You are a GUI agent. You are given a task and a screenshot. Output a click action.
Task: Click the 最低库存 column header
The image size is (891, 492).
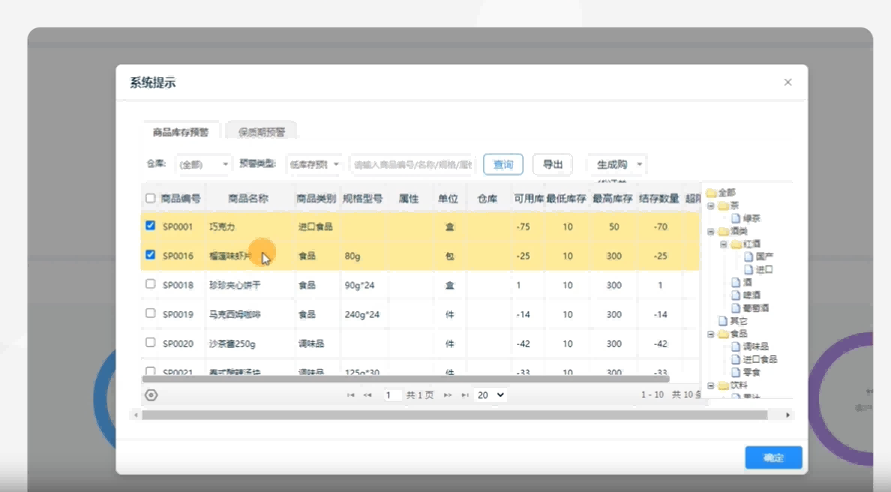pos(567,198)
